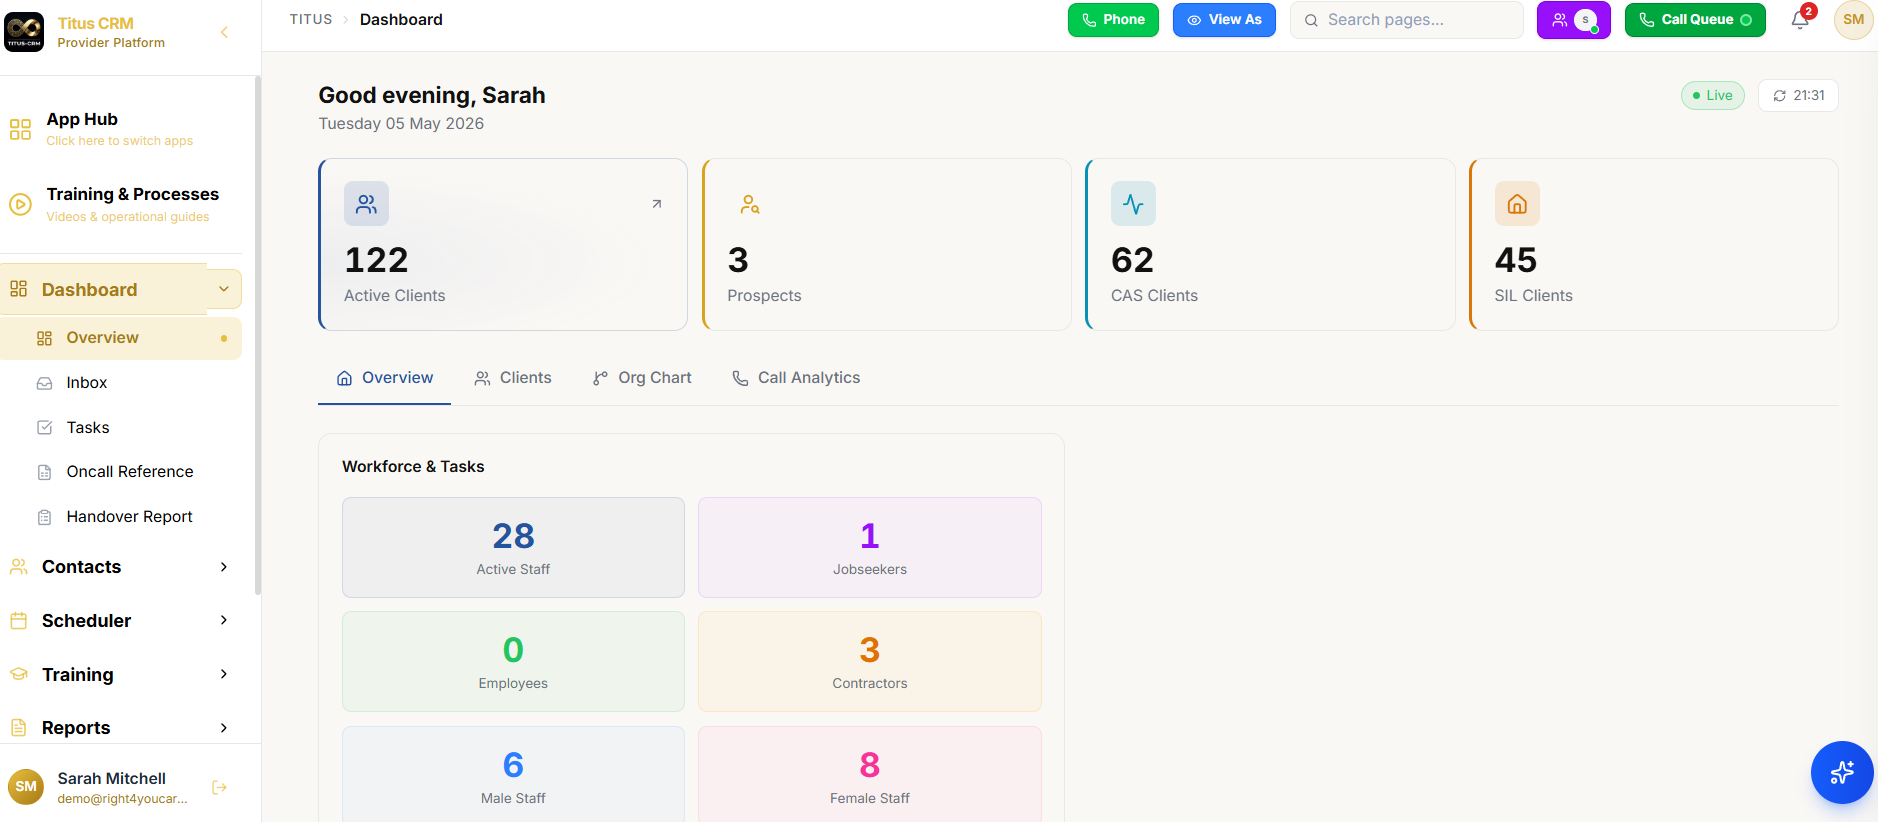Click the 21:31 refresh button
Screen dimensions: 1878x822
1798,96
